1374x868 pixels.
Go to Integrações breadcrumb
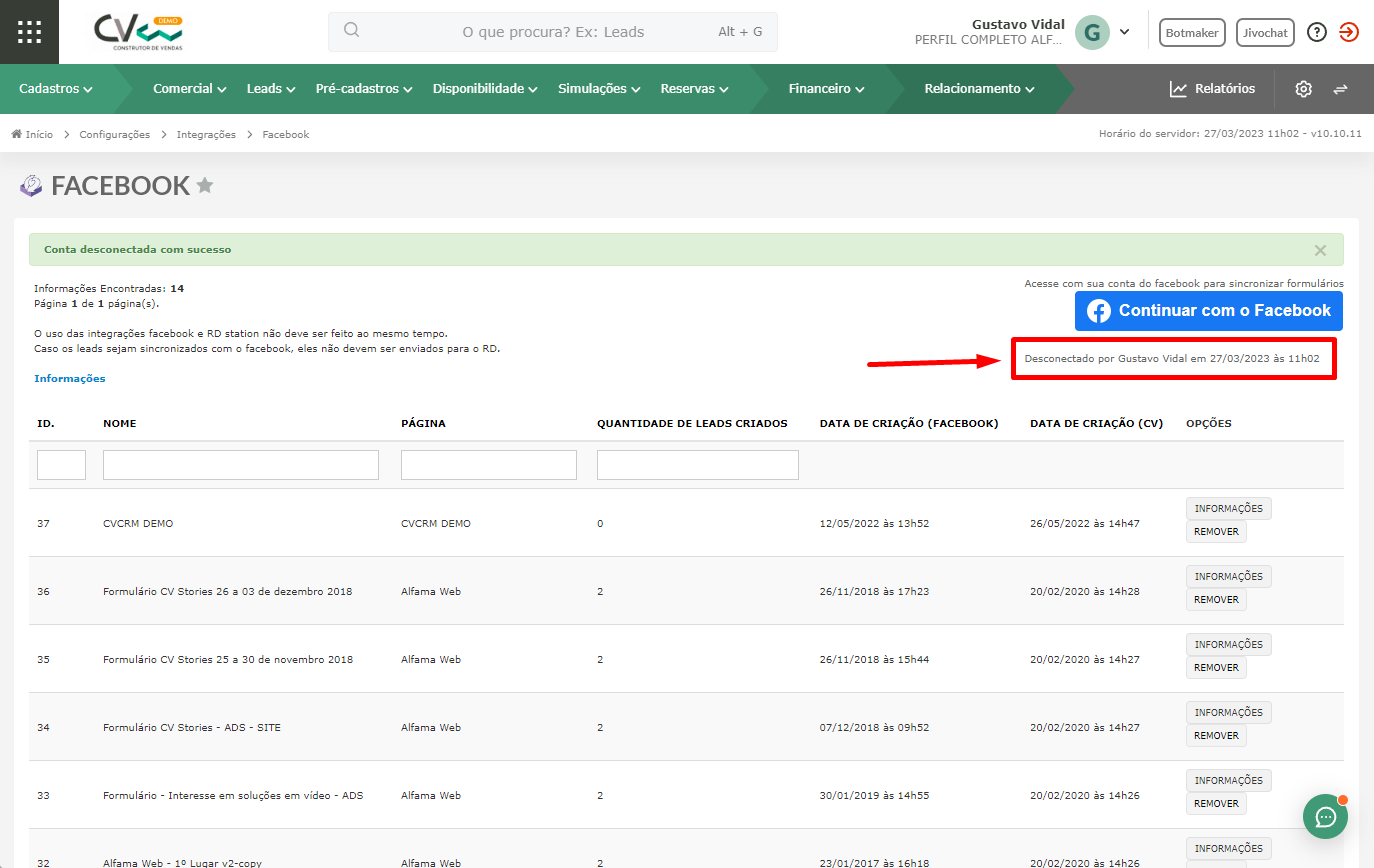(206, 134)
